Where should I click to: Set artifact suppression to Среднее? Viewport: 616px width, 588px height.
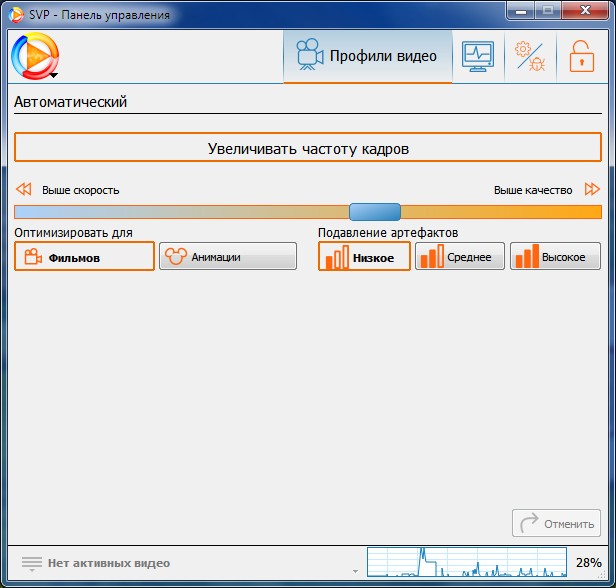pyautogui.click(x=460, y=256)
